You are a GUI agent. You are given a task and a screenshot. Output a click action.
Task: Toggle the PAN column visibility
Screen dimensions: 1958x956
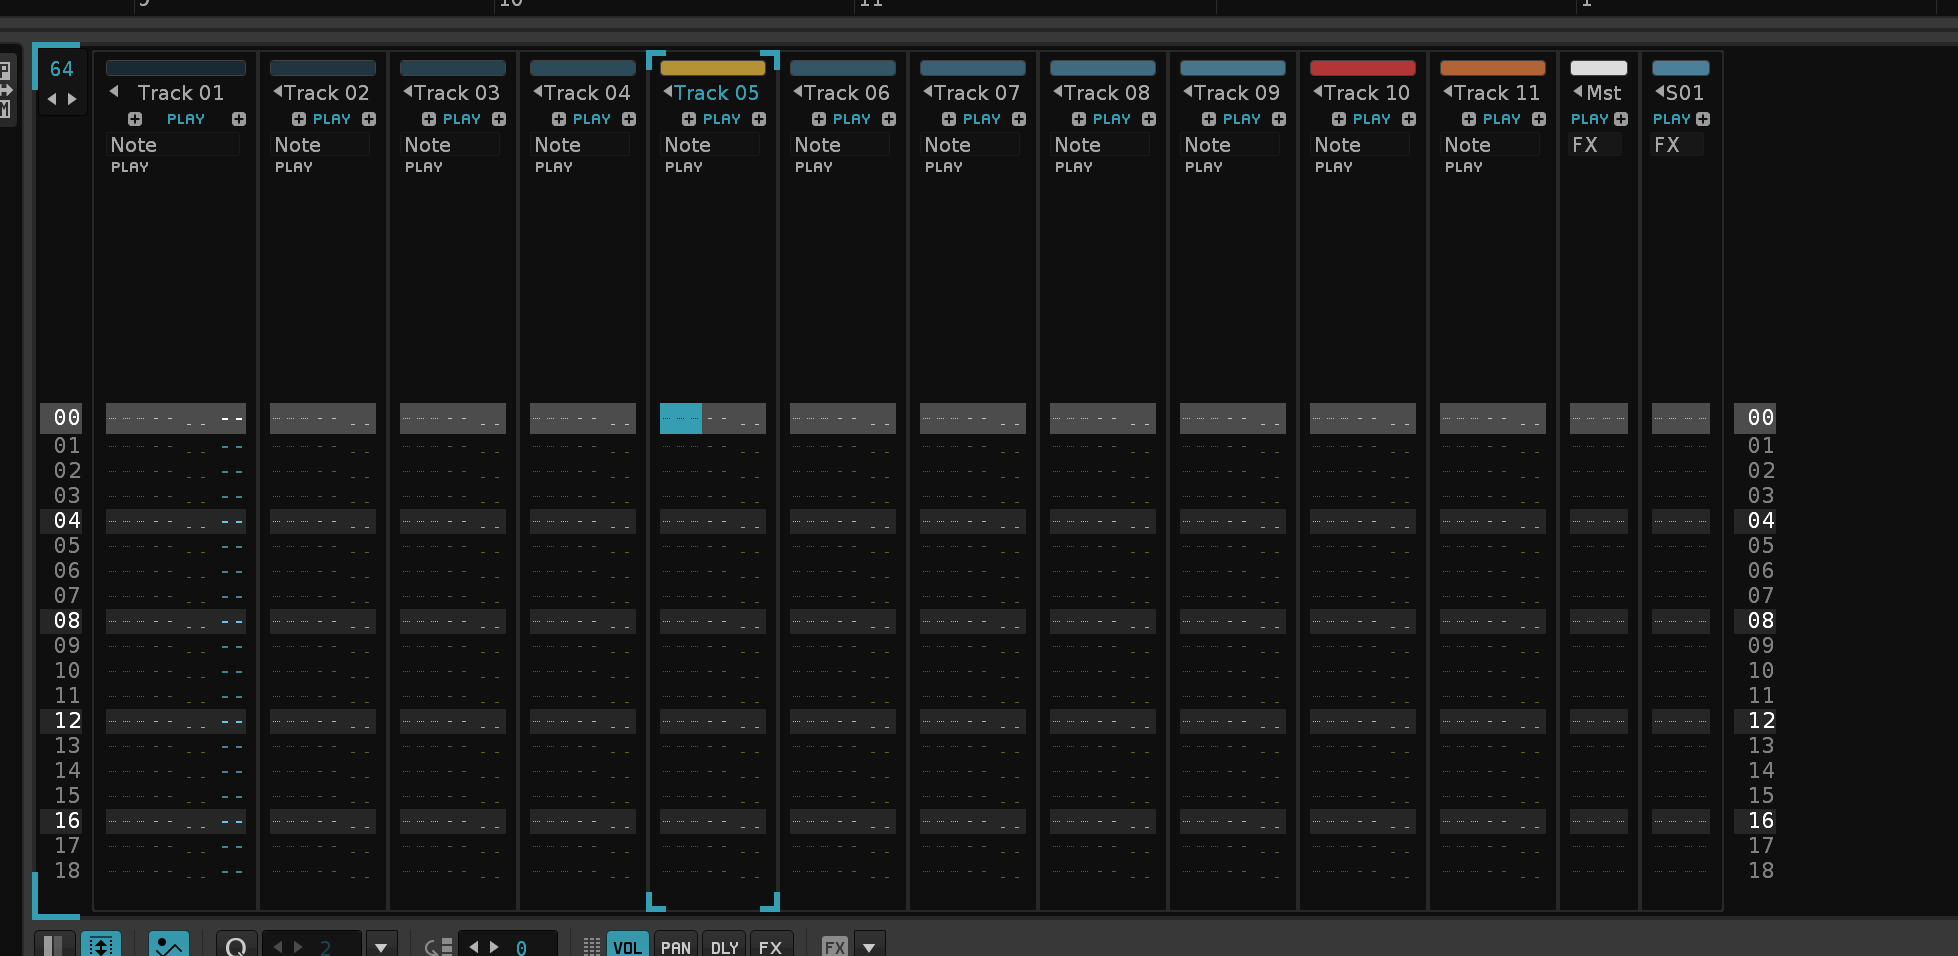tap(675, 946)
